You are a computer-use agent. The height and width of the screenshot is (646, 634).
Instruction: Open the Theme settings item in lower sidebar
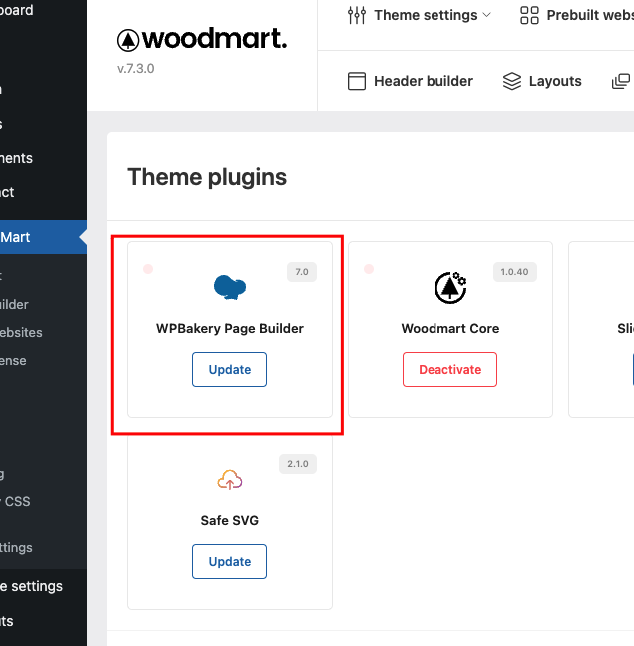(31, 586)
